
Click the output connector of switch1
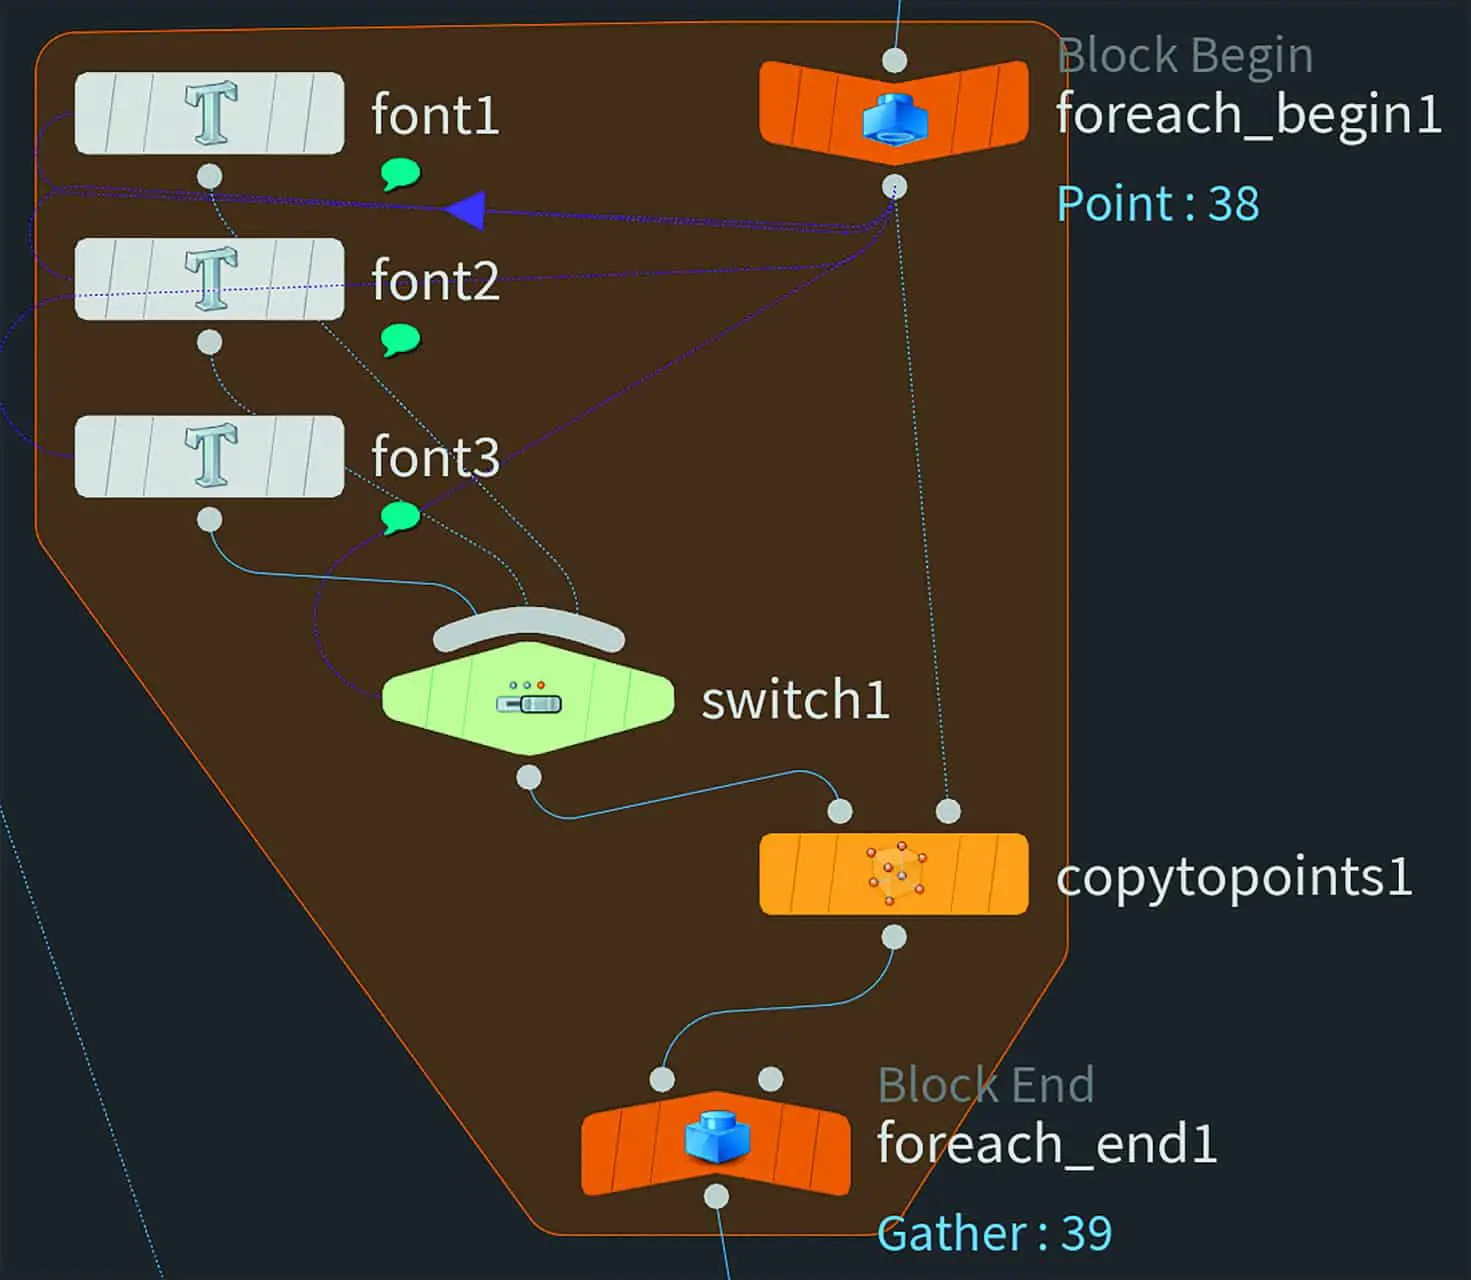(x=529, y=777)
